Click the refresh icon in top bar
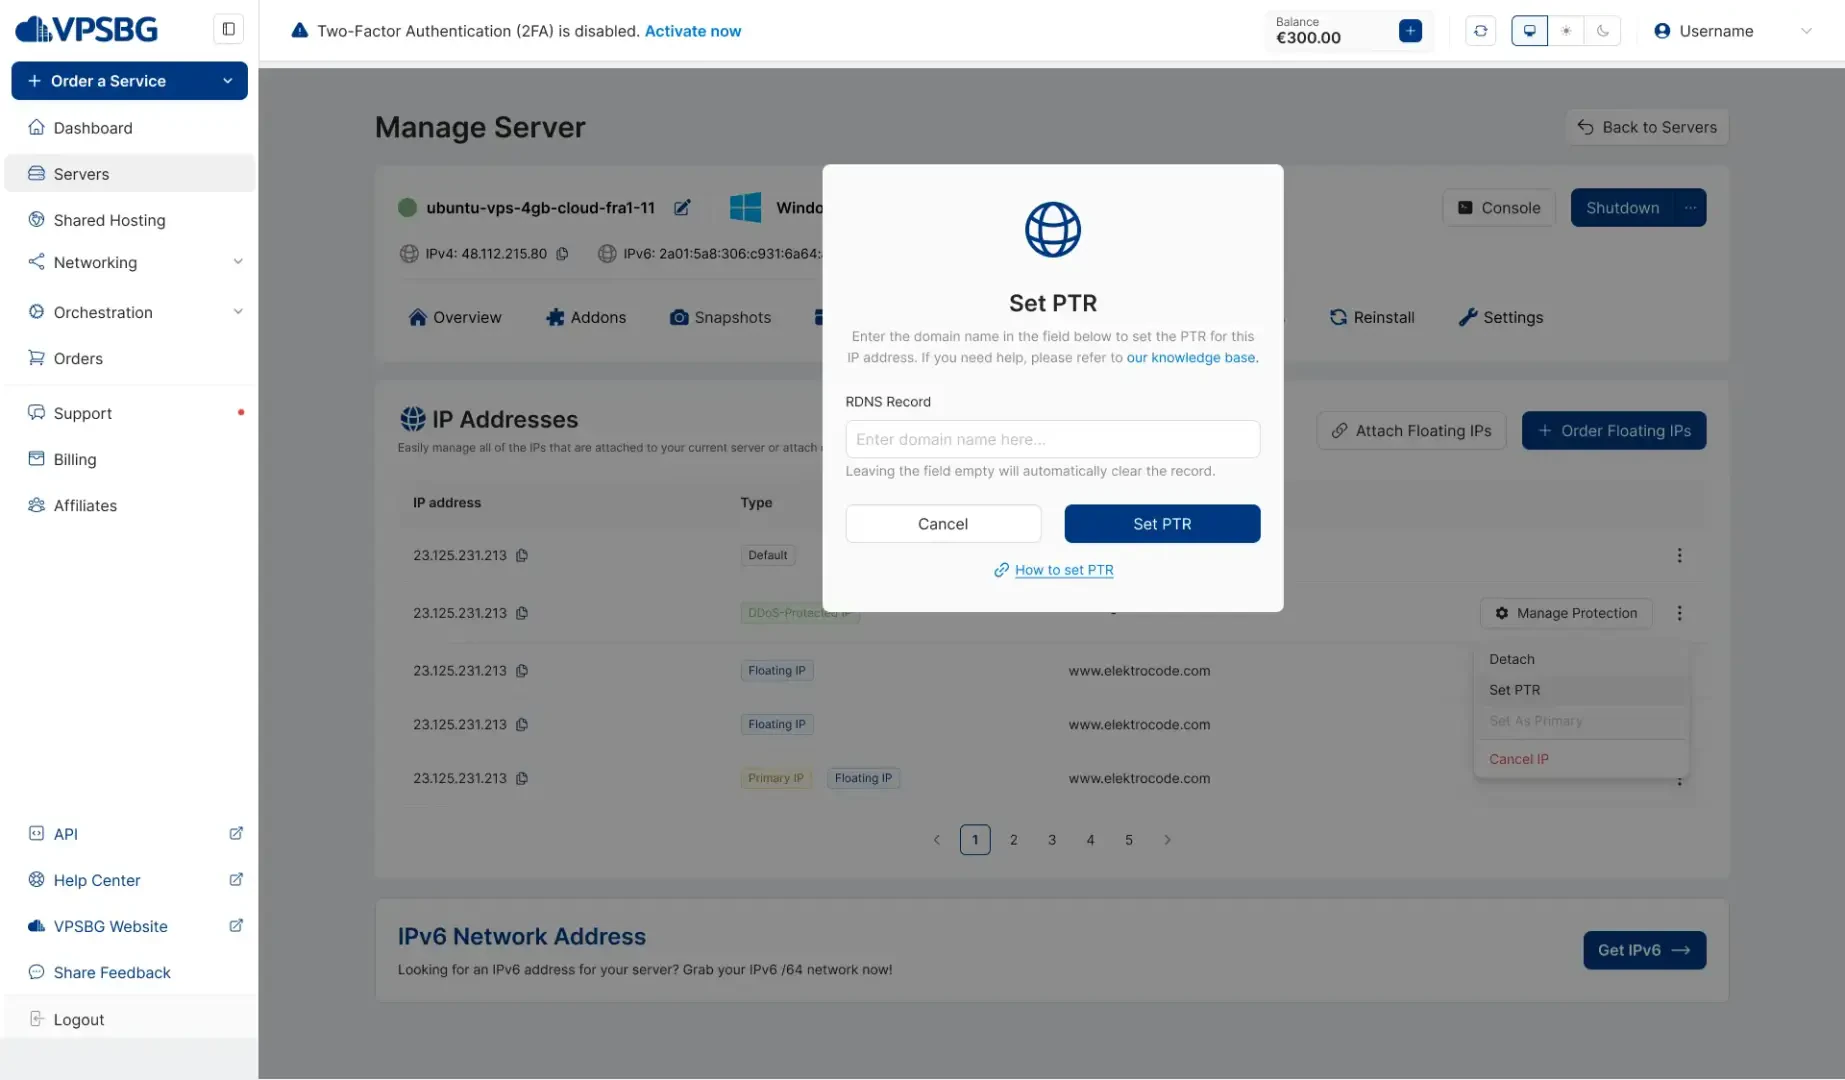1845x1080 pixels. [x=1480, y=31]
